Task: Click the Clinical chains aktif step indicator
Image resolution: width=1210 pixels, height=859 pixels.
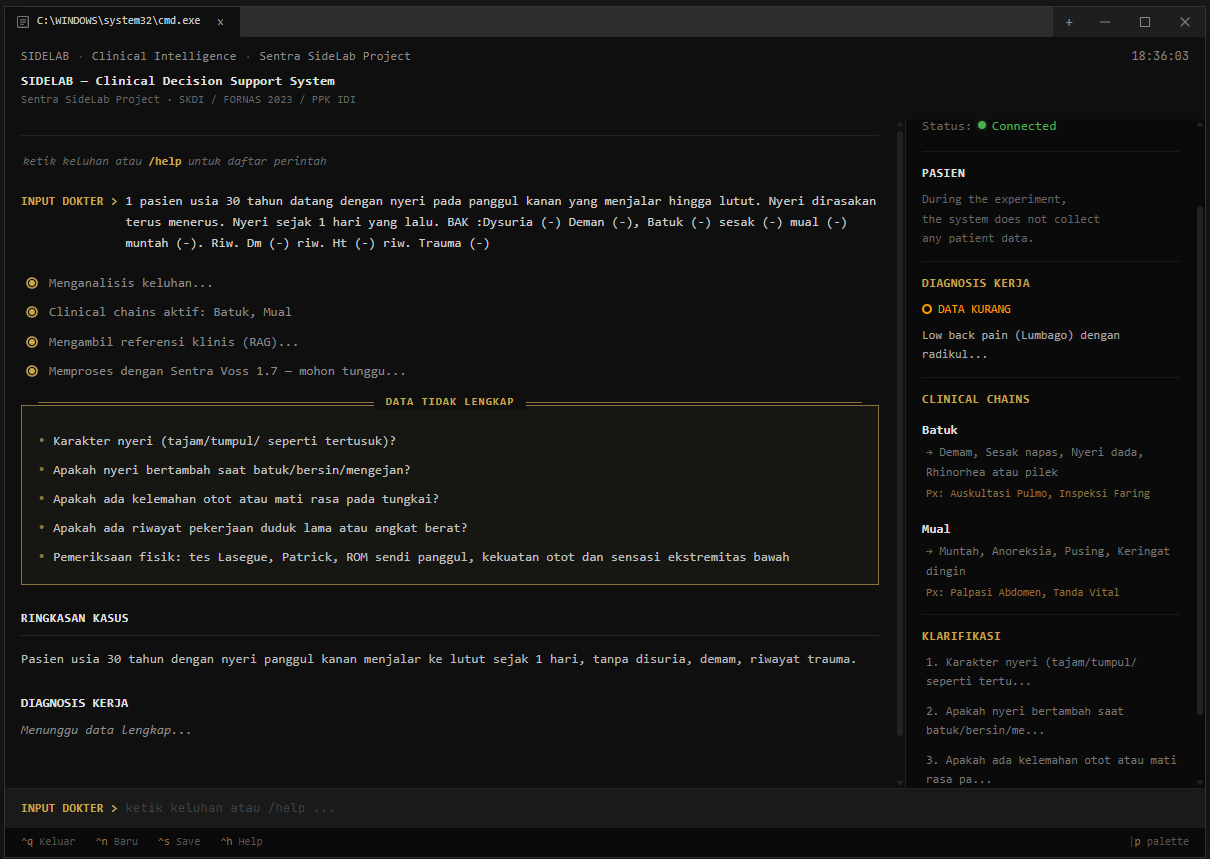Action: click(32, 312)
